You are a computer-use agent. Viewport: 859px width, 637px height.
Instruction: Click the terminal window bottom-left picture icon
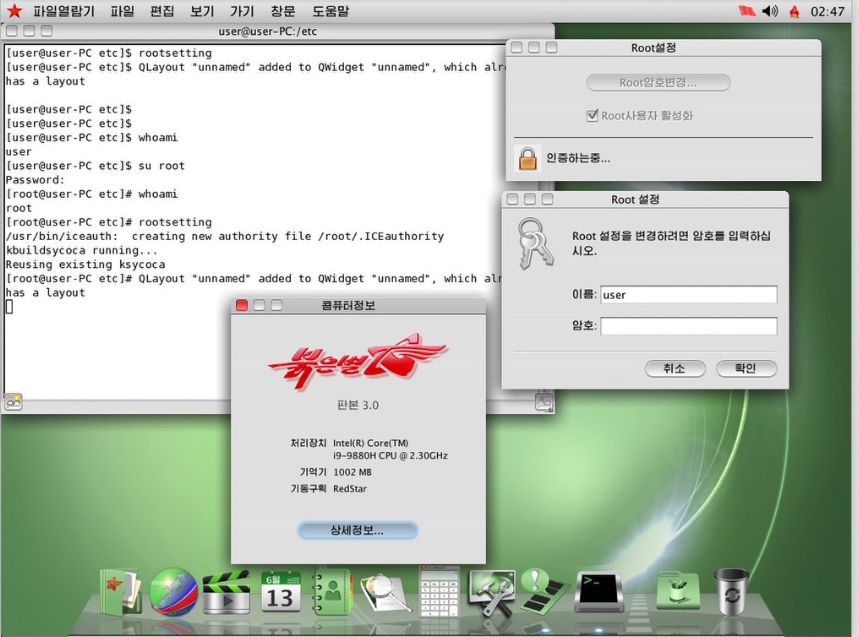click(x=13, y=402)
